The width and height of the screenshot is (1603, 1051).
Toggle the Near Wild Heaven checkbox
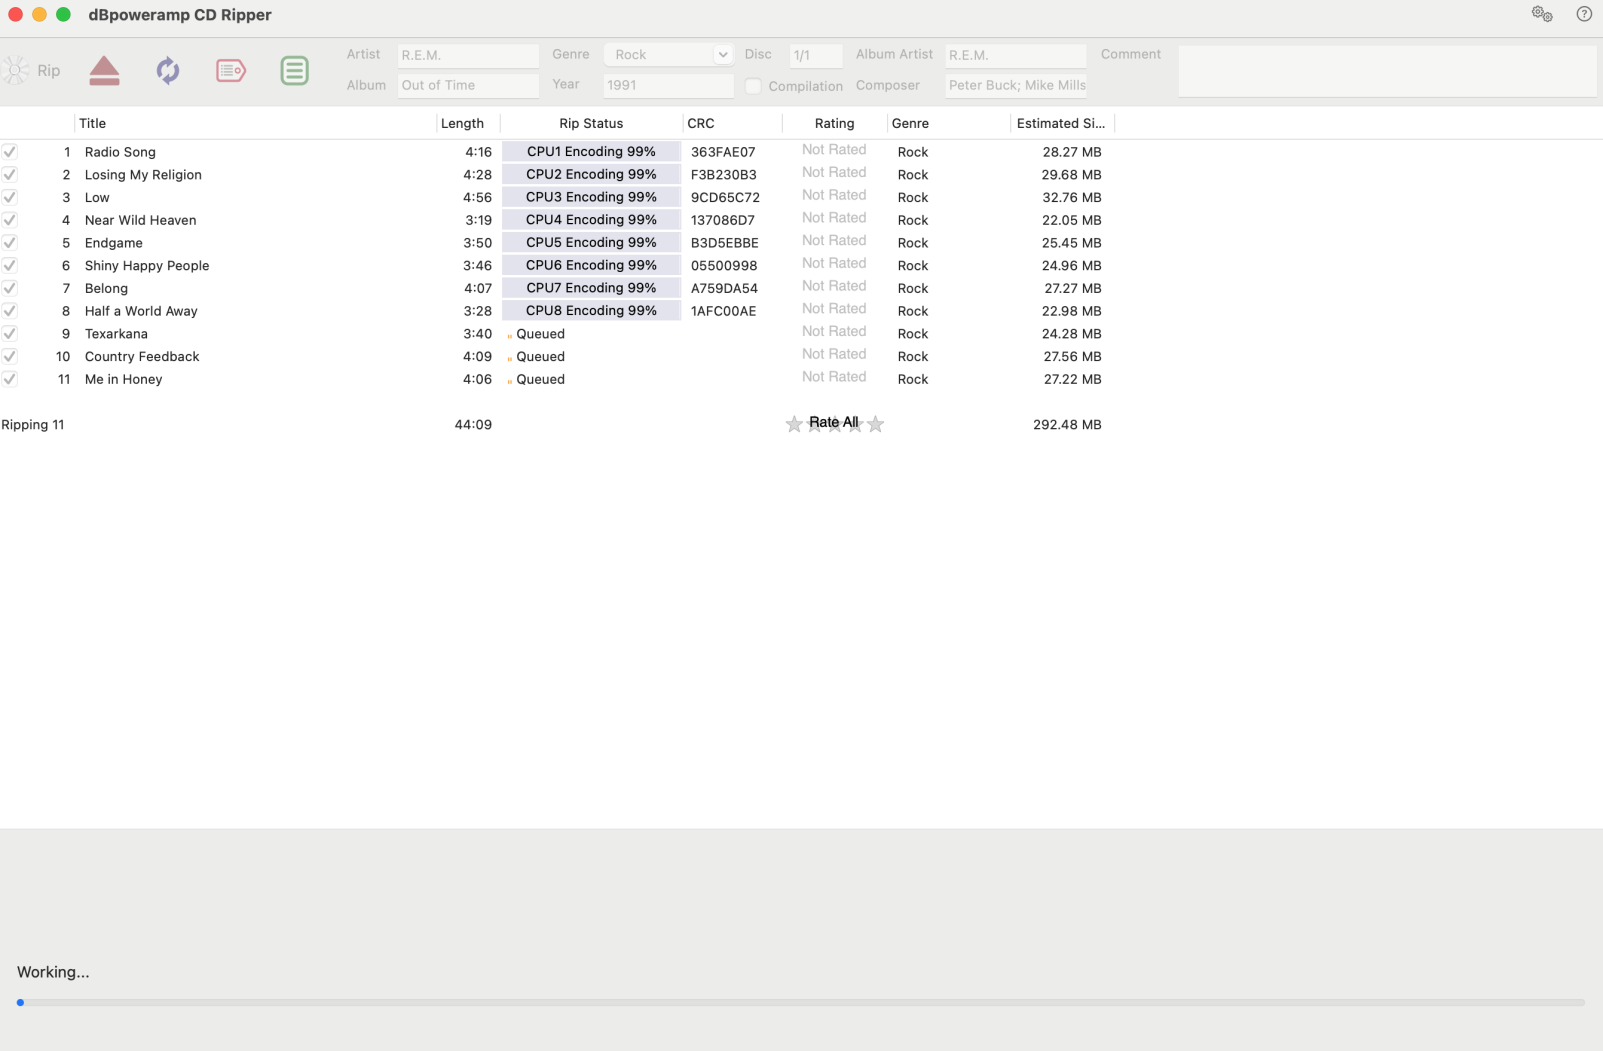[x=10, y=220]
